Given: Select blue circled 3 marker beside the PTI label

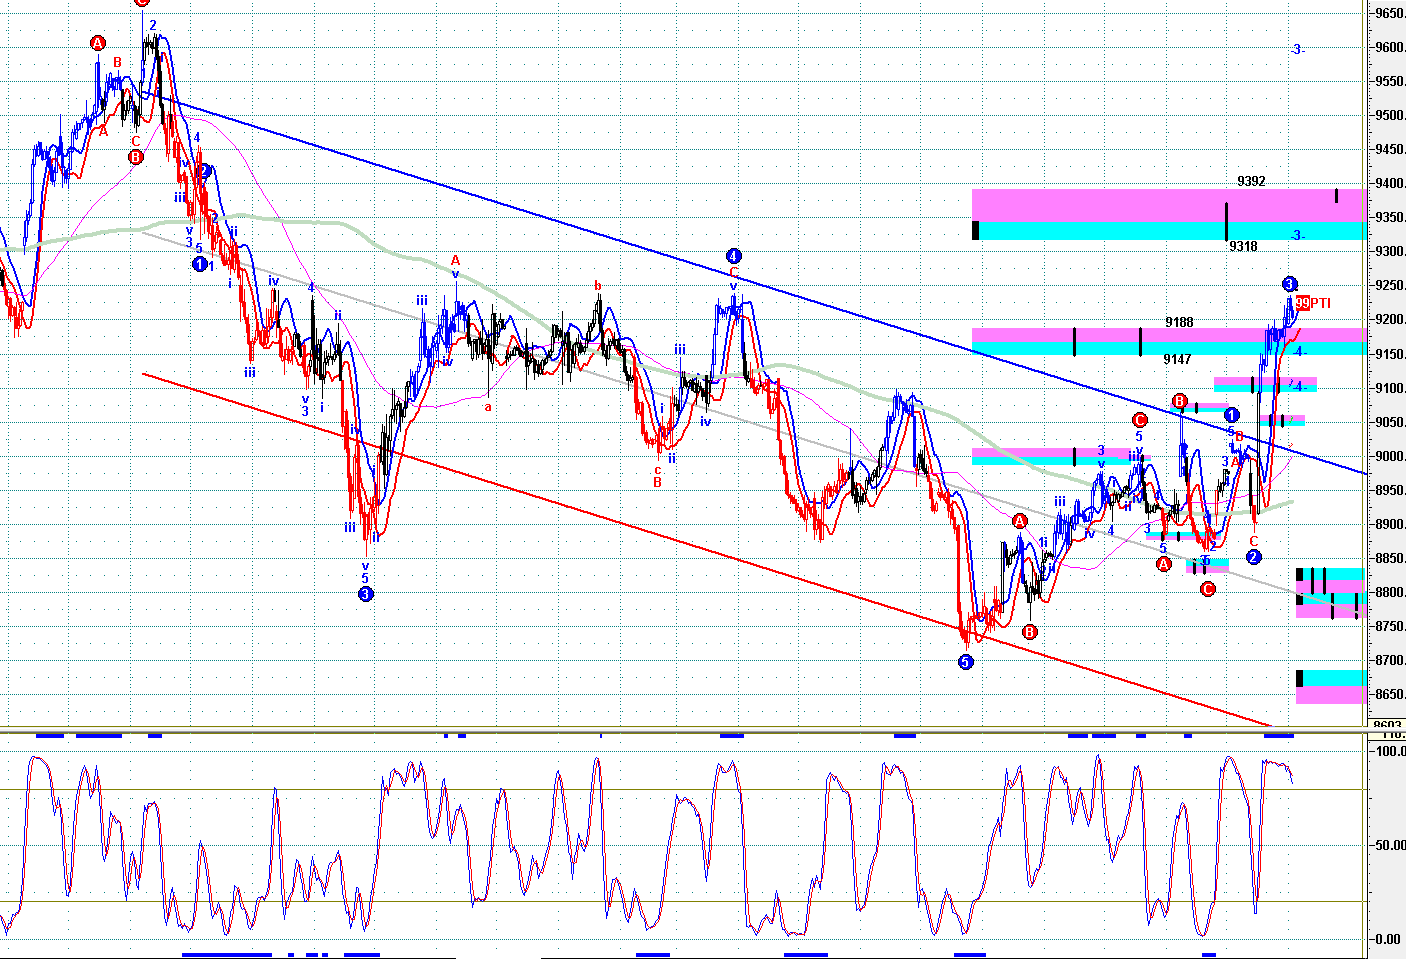Looking at the screenshot, I should pyautogui.click(x=1289, y=284).
